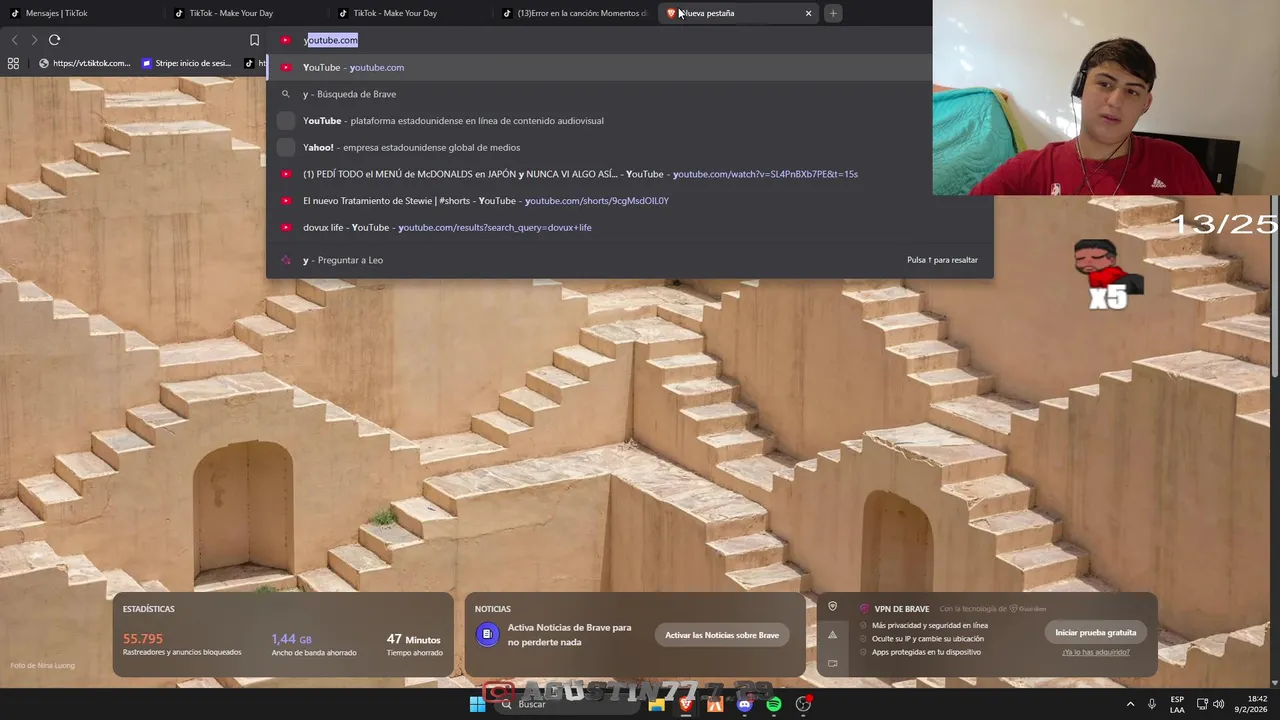Open the dovux life YouTube search suggestion
Viewport: 1280px width, 720px height.
pos(630,227)
